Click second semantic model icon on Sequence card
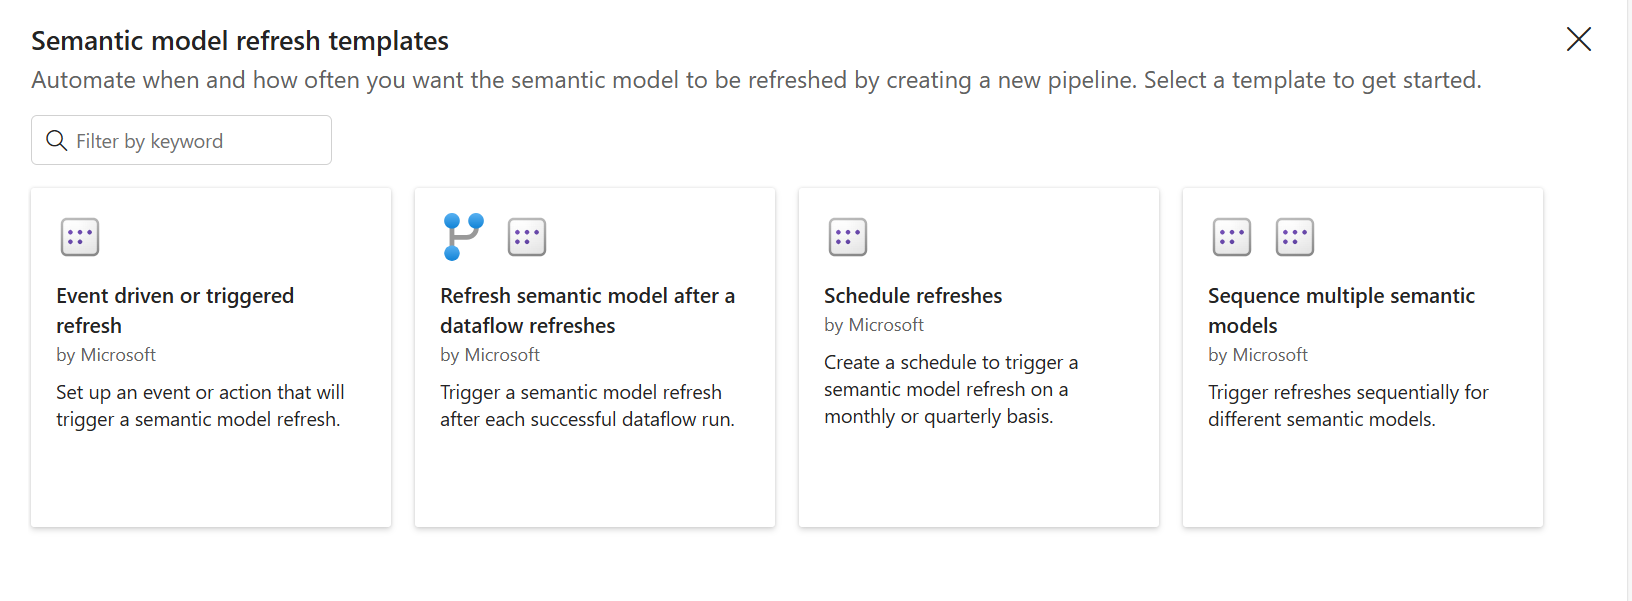Viewport: 1632px width, 601px height. (x=1295, y=237)
